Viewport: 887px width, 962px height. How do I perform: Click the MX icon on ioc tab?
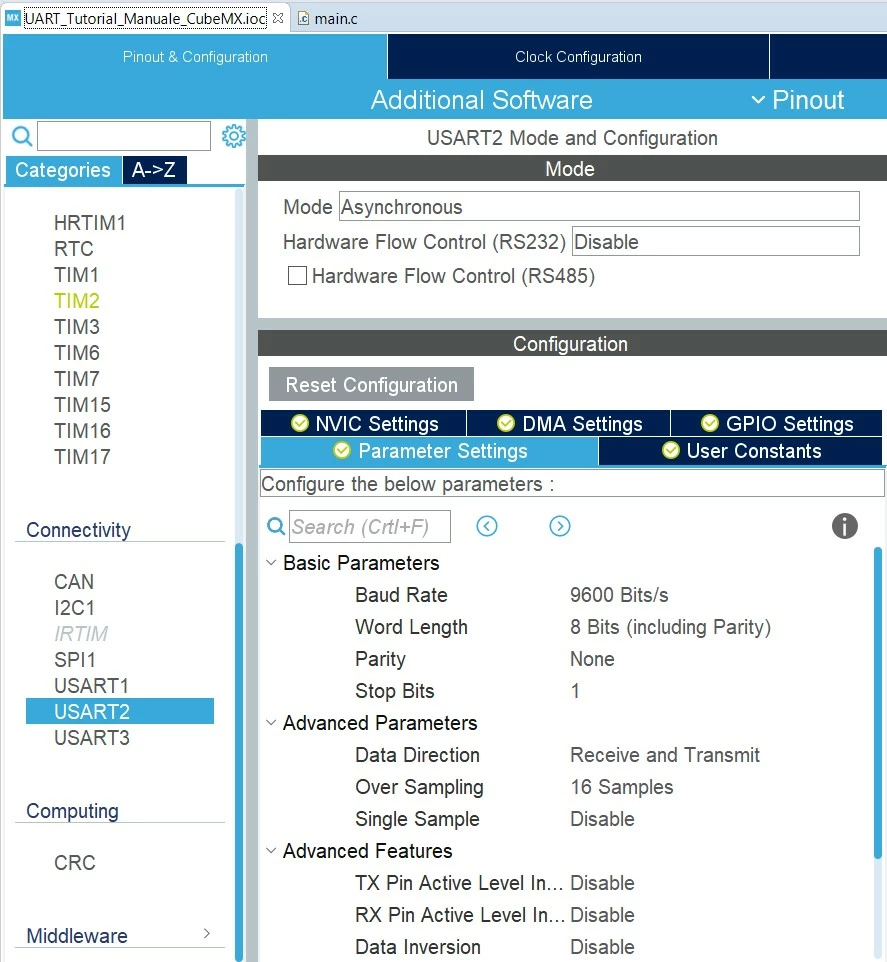13,18
